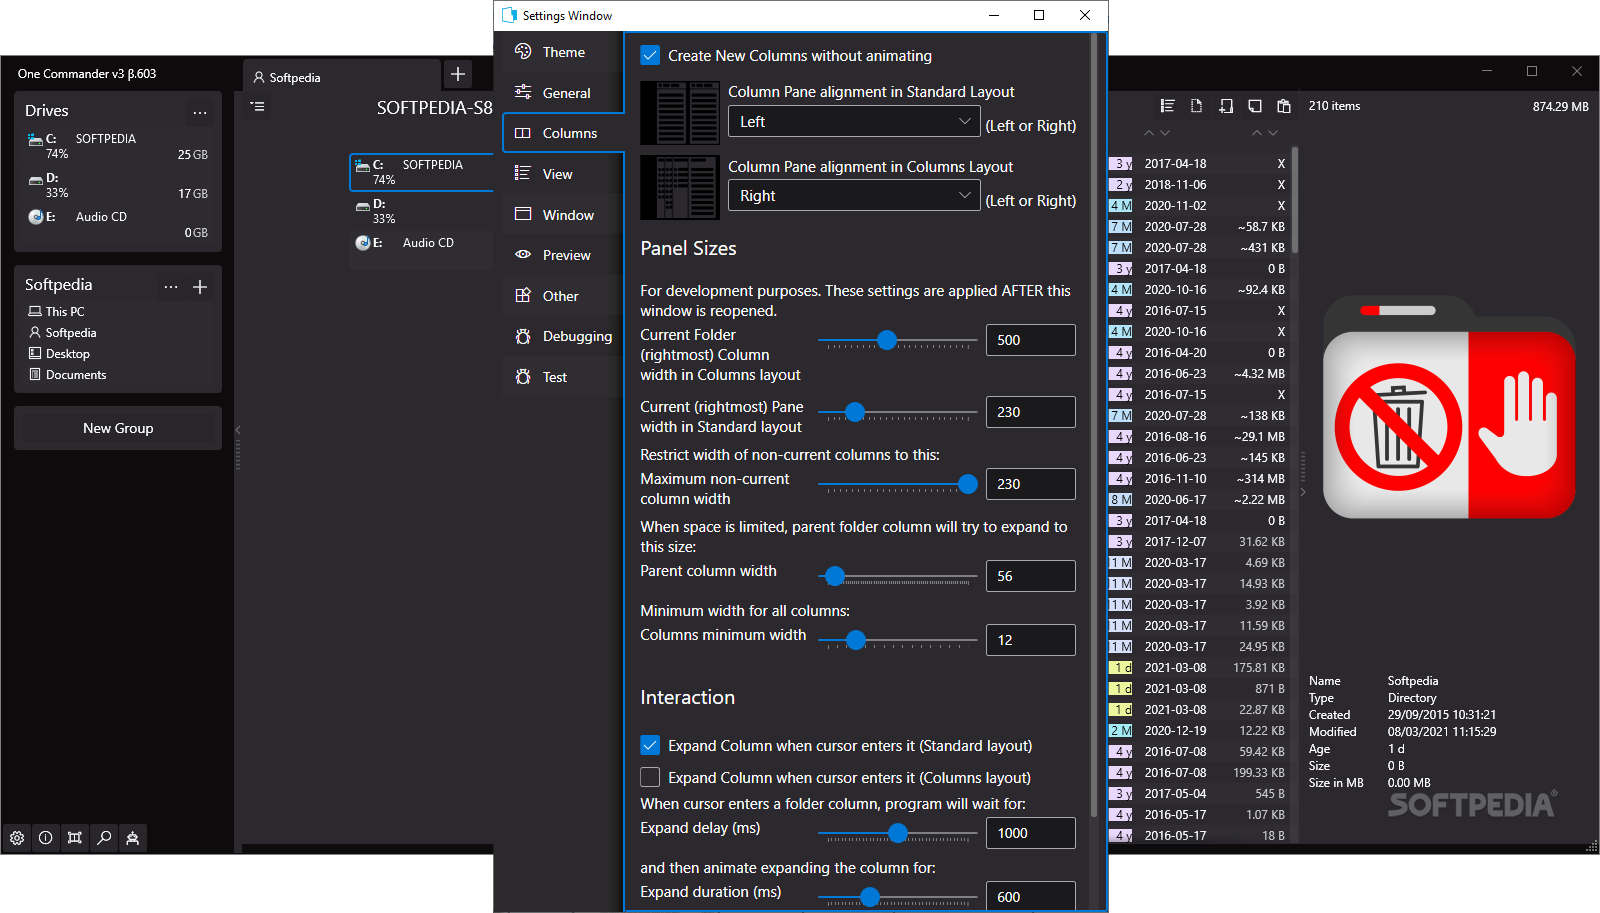Image resolution: width=1600 pixels, height=913 pixels.
Task: Open This PC in Softpedia favorites
Action: click(56, 312)
